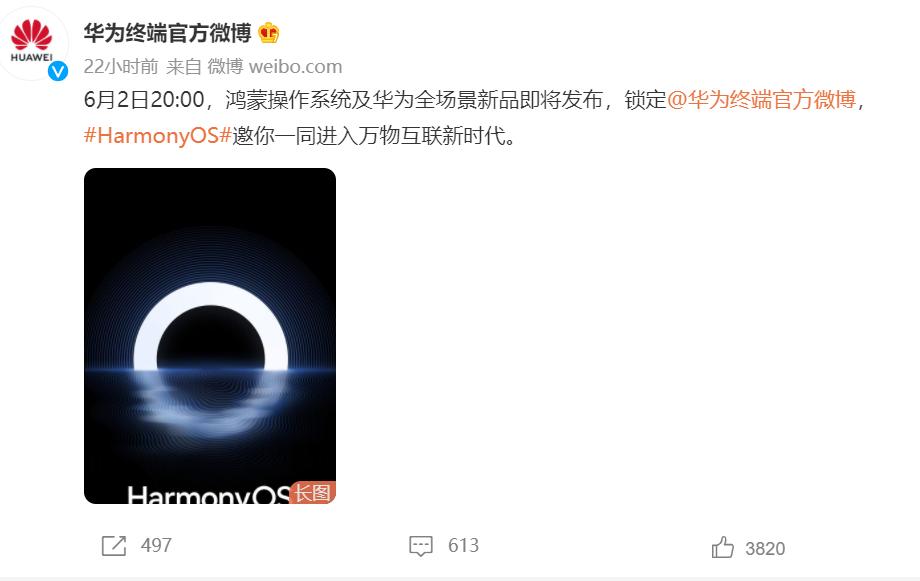
Task: Open the #HarmonyOS# hashtag topic
Action: click(158, 136)
